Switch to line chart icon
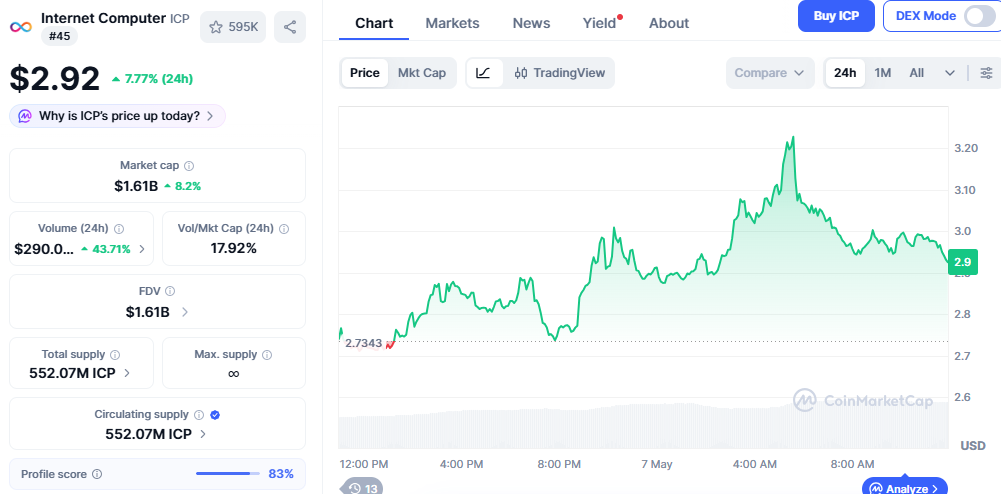 [x=483, y=73]
